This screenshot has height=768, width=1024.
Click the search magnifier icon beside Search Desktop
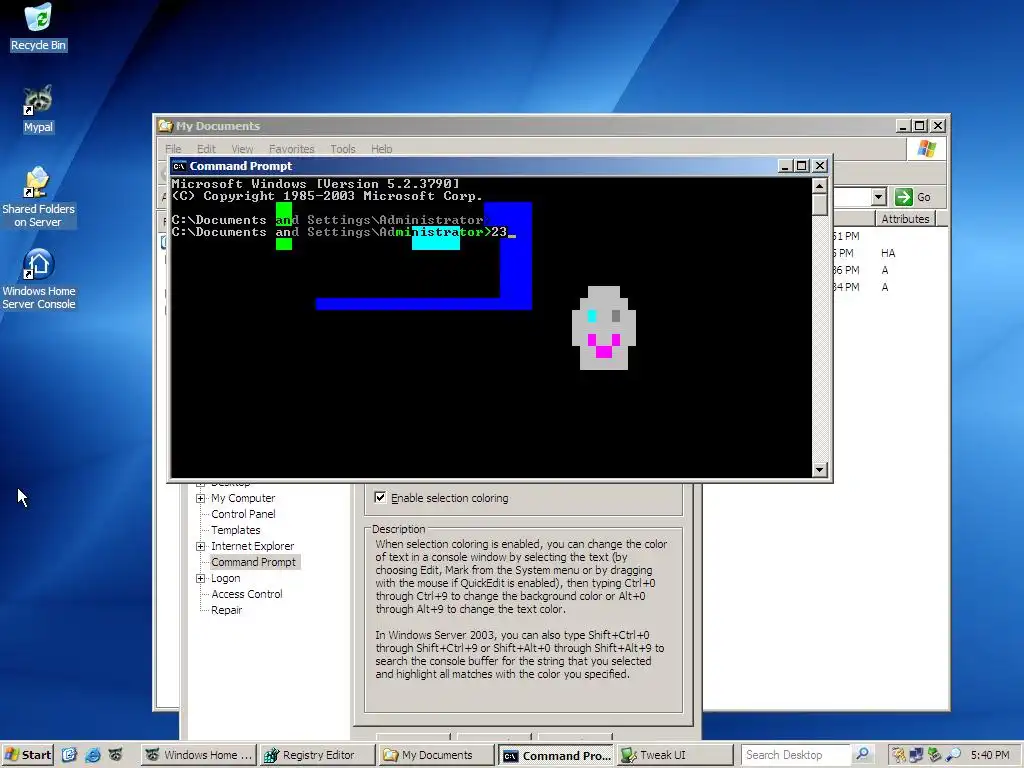(862, 754)
